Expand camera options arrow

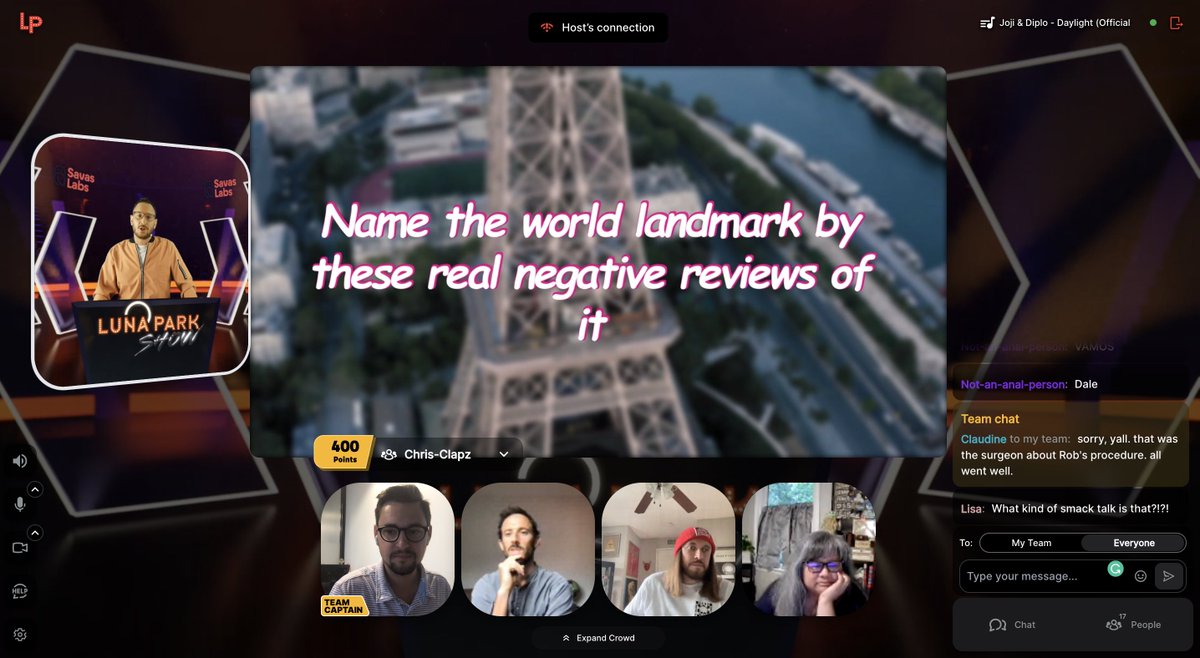(34, 532)
